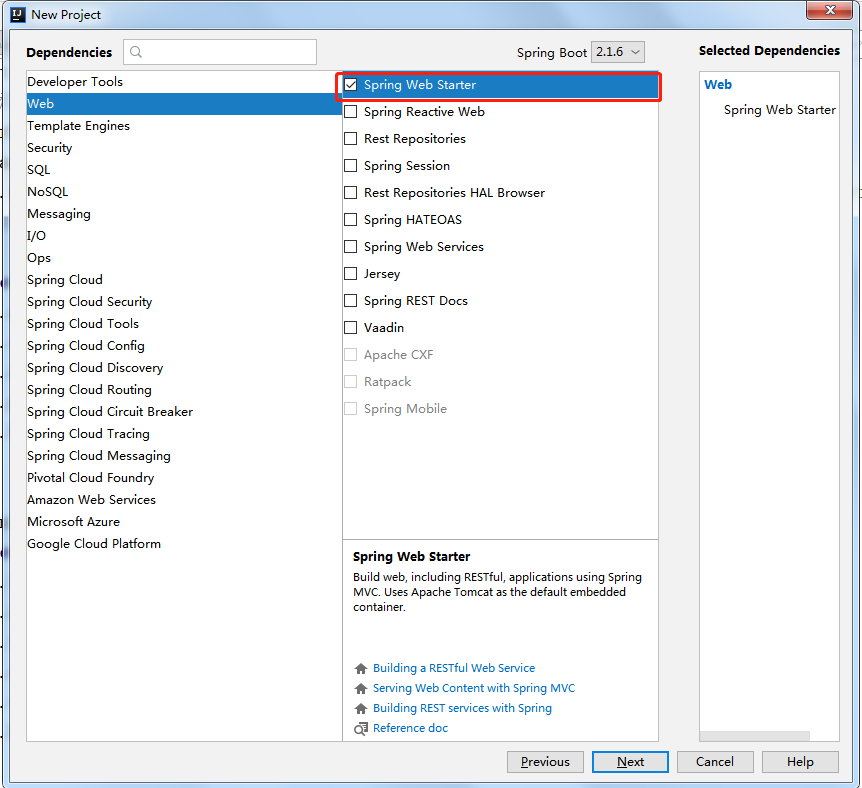Select the Spring Cloud category

pyautogui.click(x=184, y=279)
